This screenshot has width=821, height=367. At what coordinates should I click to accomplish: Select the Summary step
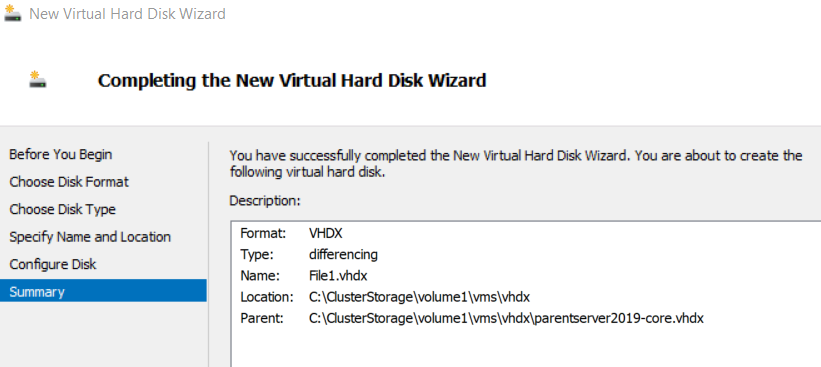tap(103, 291)
